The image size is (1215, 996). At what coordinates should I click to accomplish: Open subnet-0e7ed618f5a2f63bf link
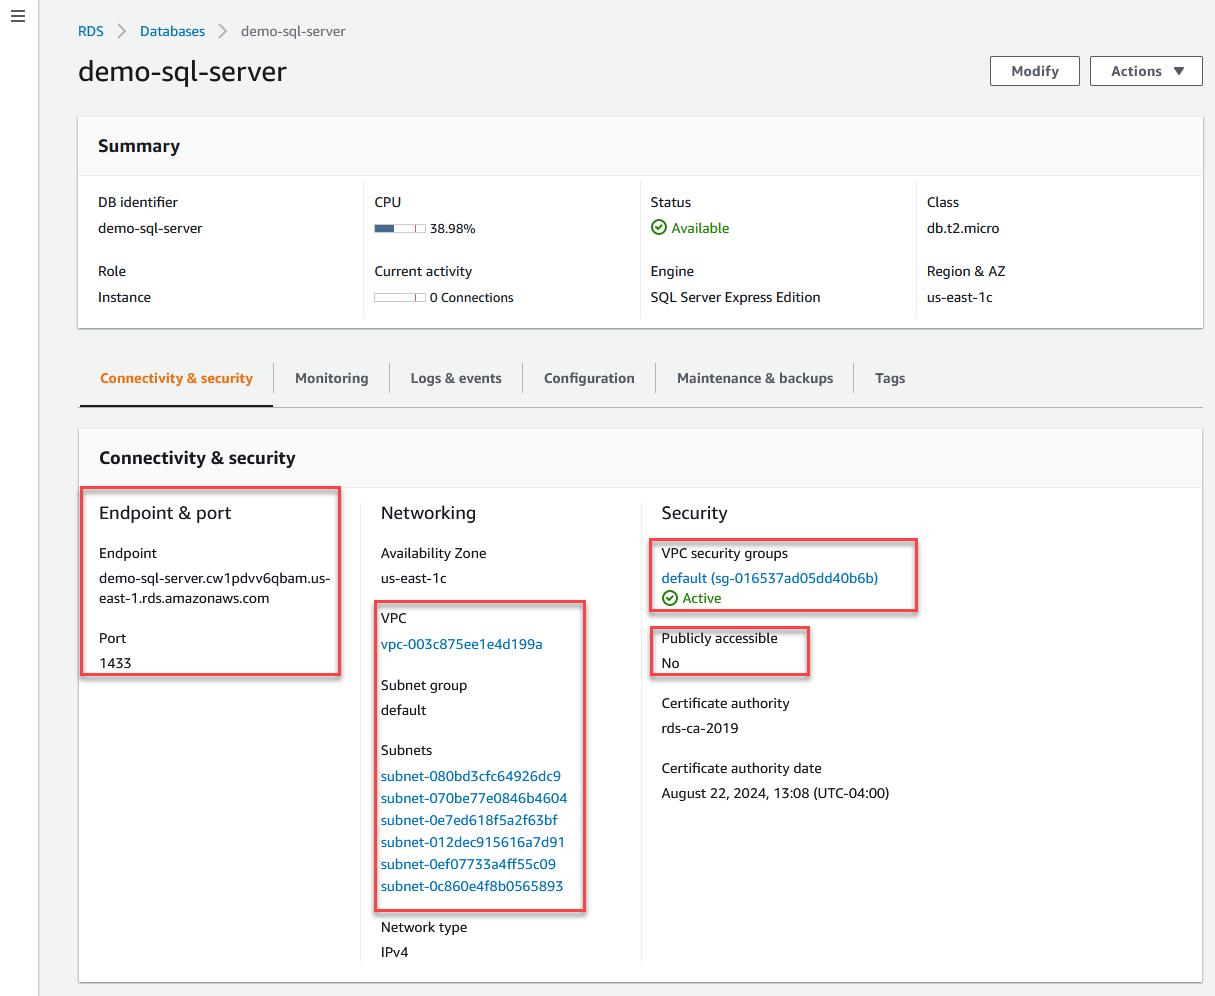pos(469,820)
